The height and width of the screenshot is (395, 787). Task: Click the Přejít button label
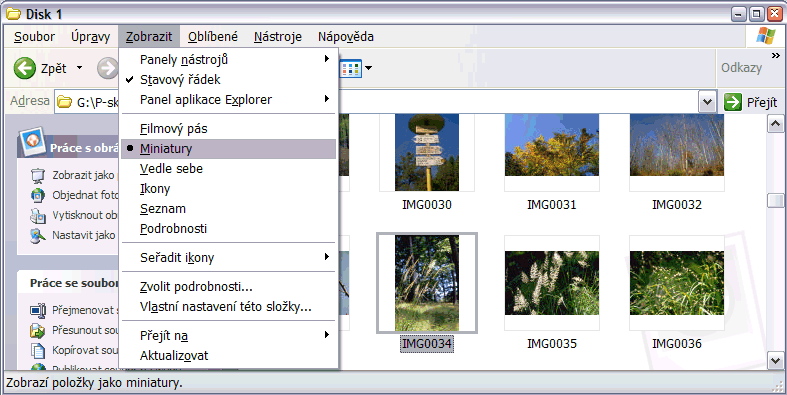click(x=761, y=102)
